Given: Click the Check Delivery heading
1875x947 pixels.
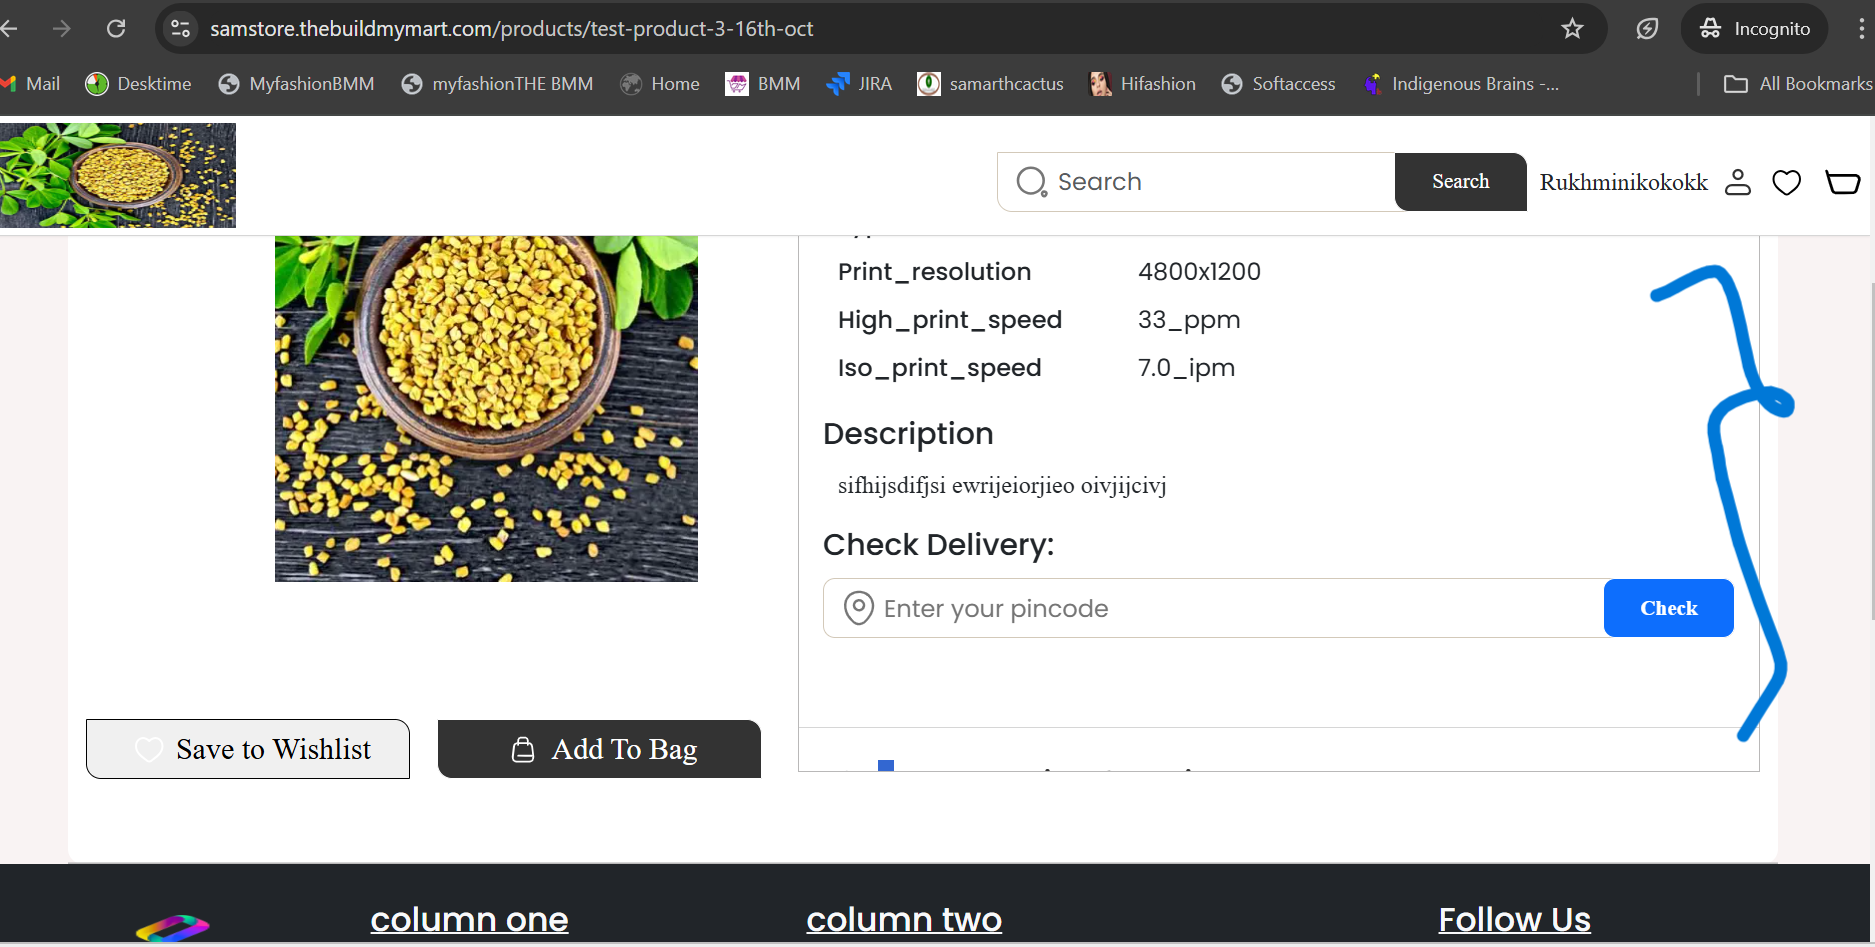Looking at the screenshot, I should click(938, 545).
